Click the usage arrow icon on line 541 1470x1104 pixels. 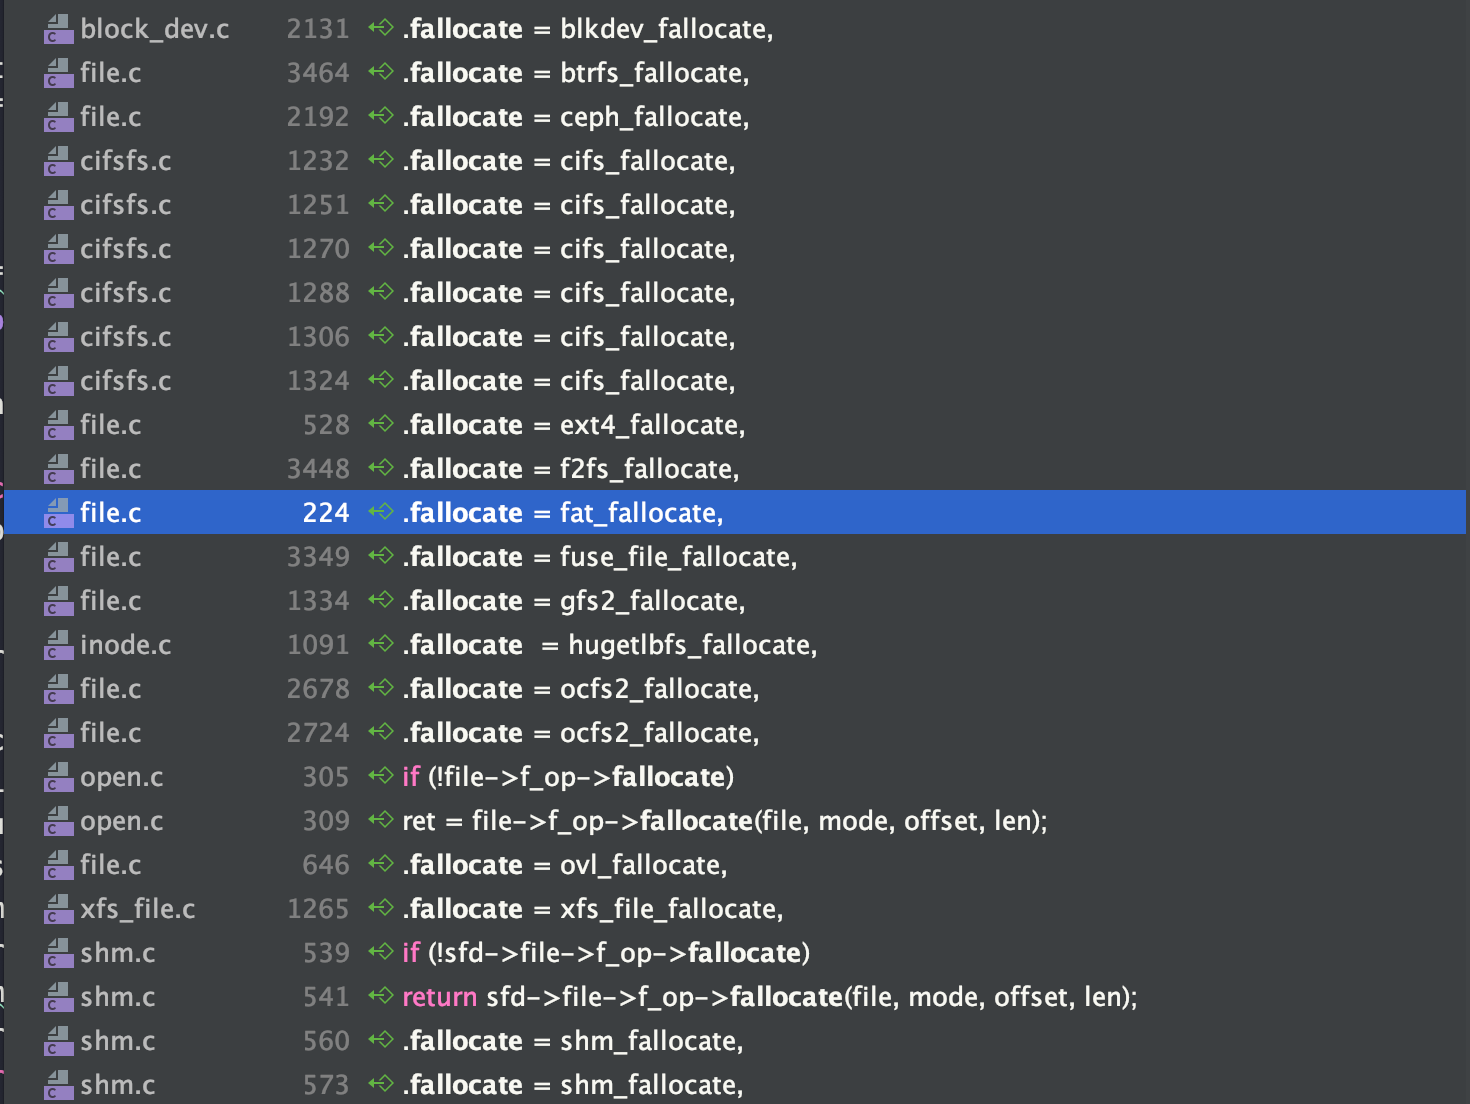(381, 996)
